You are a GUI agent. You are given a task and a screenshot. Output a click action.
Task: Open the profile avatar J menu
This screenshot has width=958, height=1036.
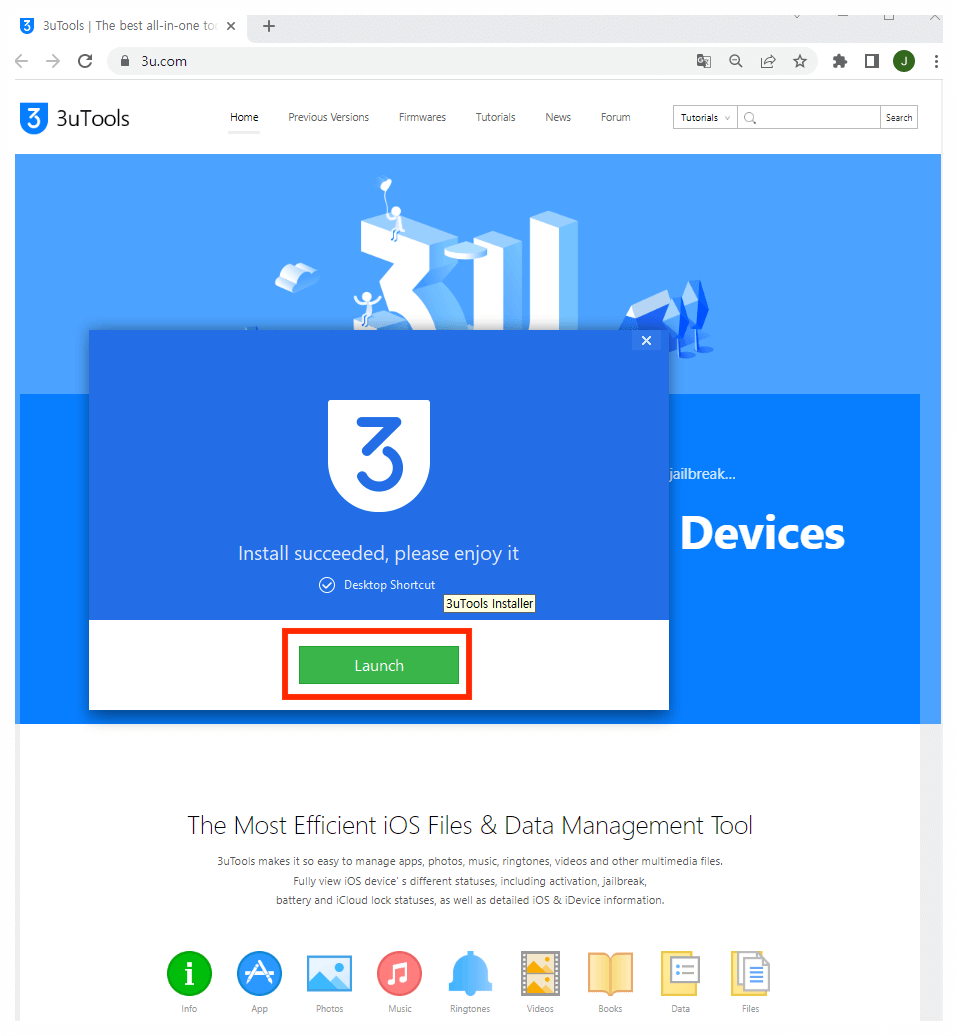904,61
